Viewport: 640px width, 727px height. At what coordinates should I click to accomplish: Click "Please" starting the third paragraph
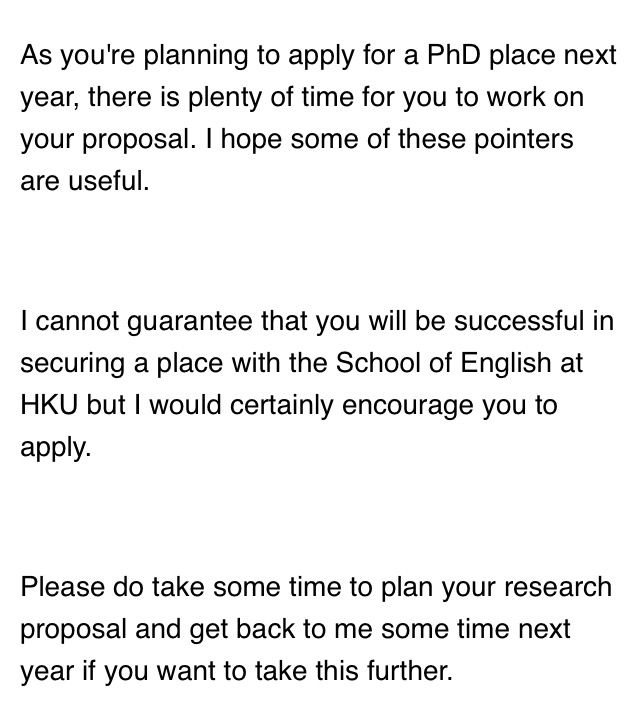point(61,586)
